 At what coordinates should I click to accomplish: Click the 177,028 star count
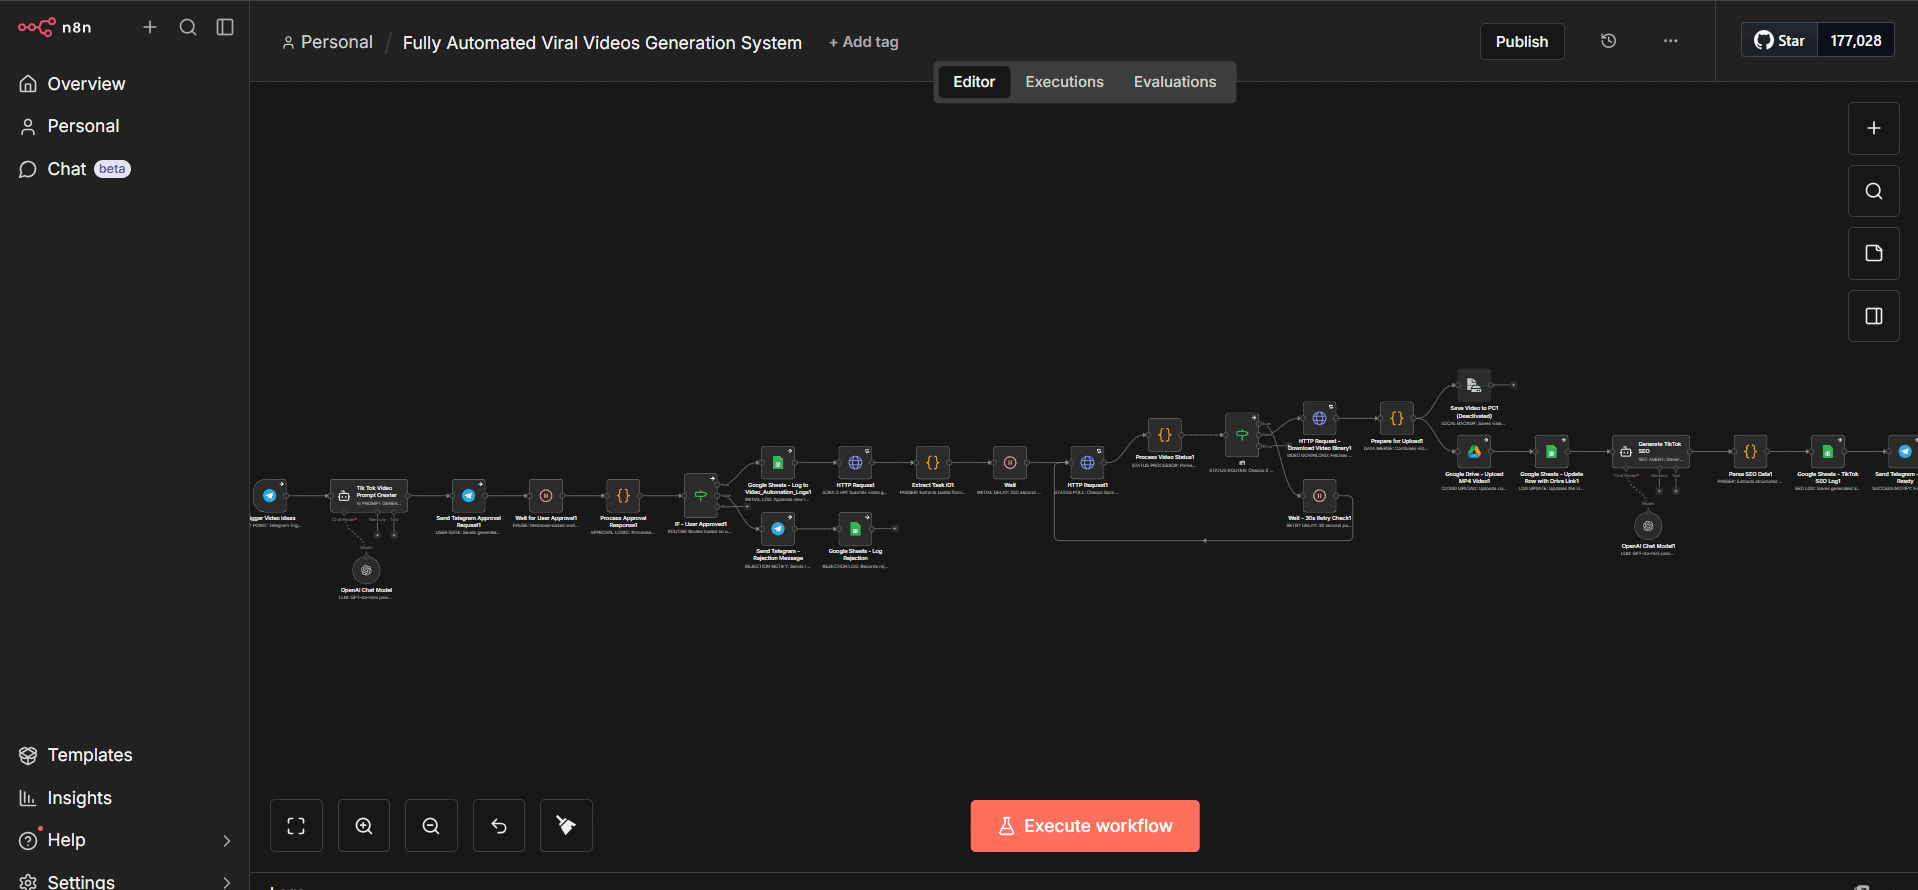pyautogui.click(x=1856, y=41)
